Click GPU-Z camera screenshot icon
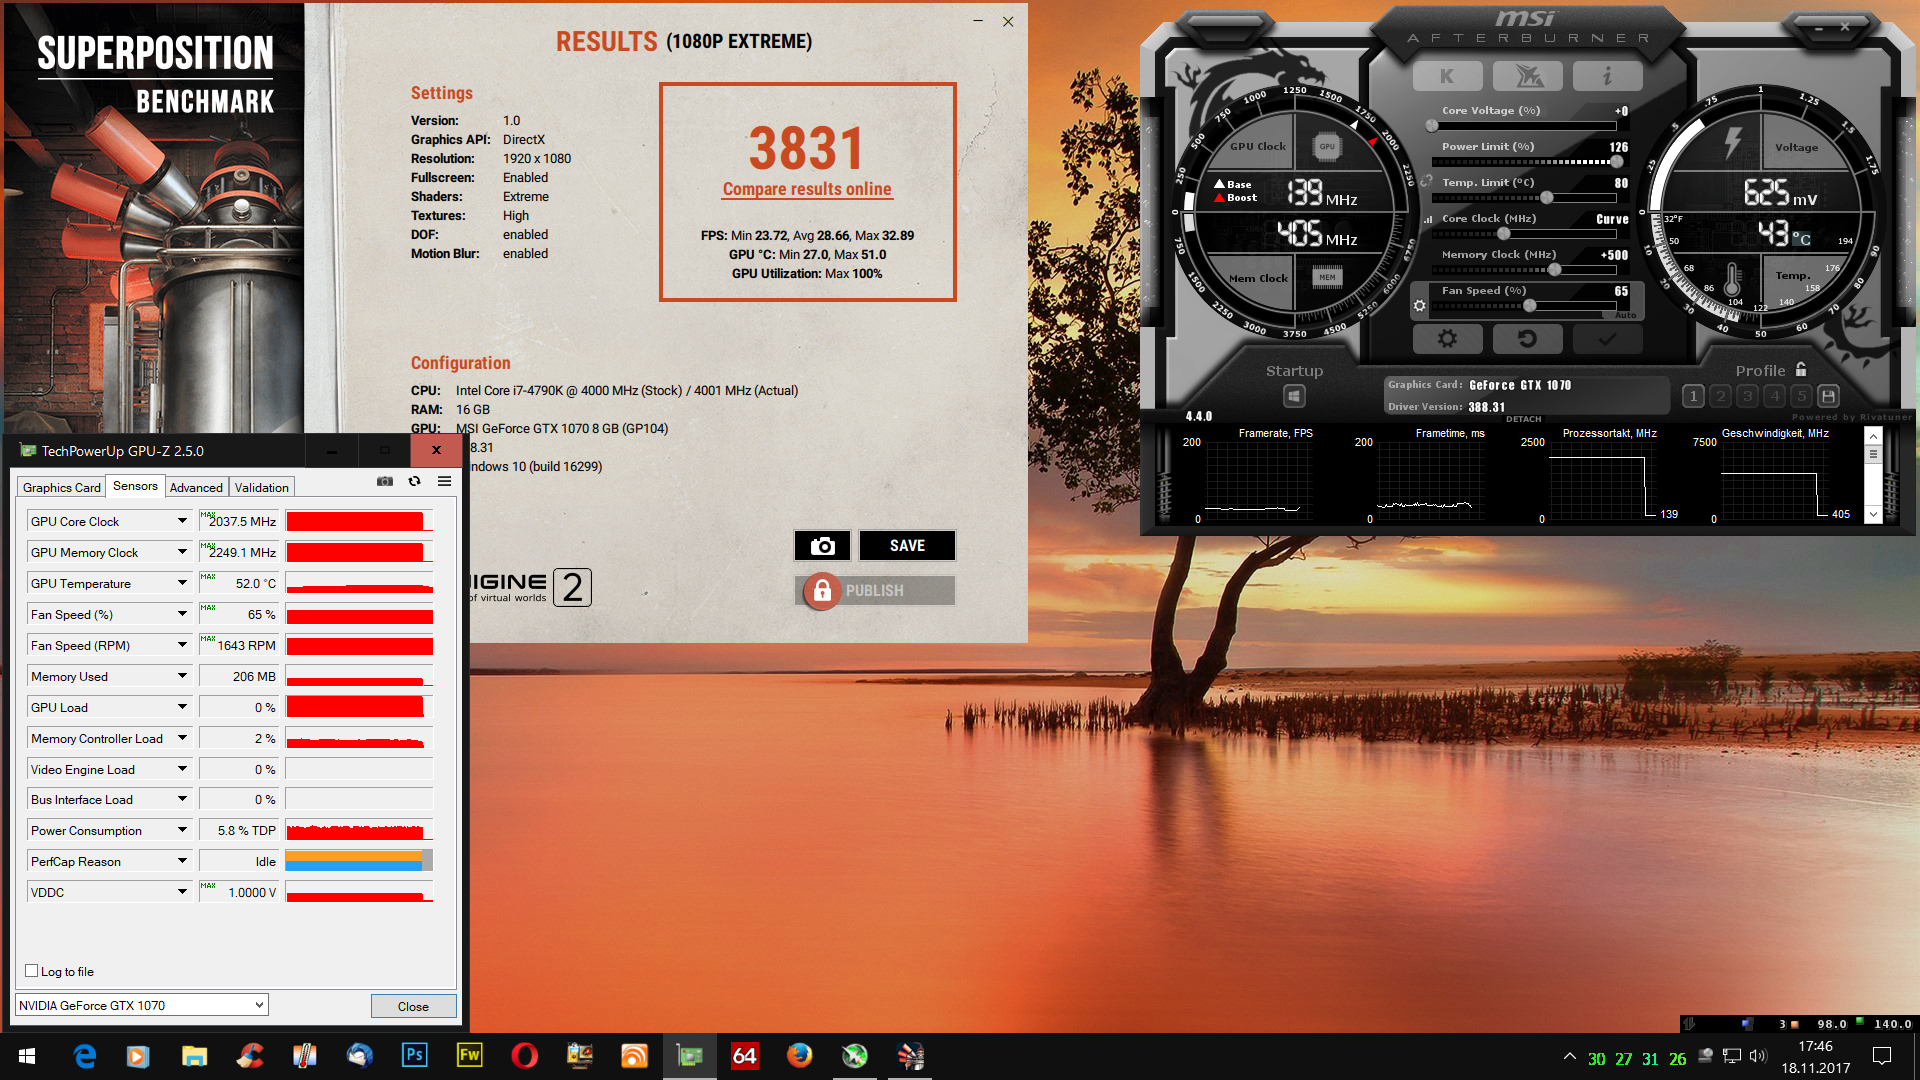This screenshot has width=1920, height=1080. pos(385,482)
